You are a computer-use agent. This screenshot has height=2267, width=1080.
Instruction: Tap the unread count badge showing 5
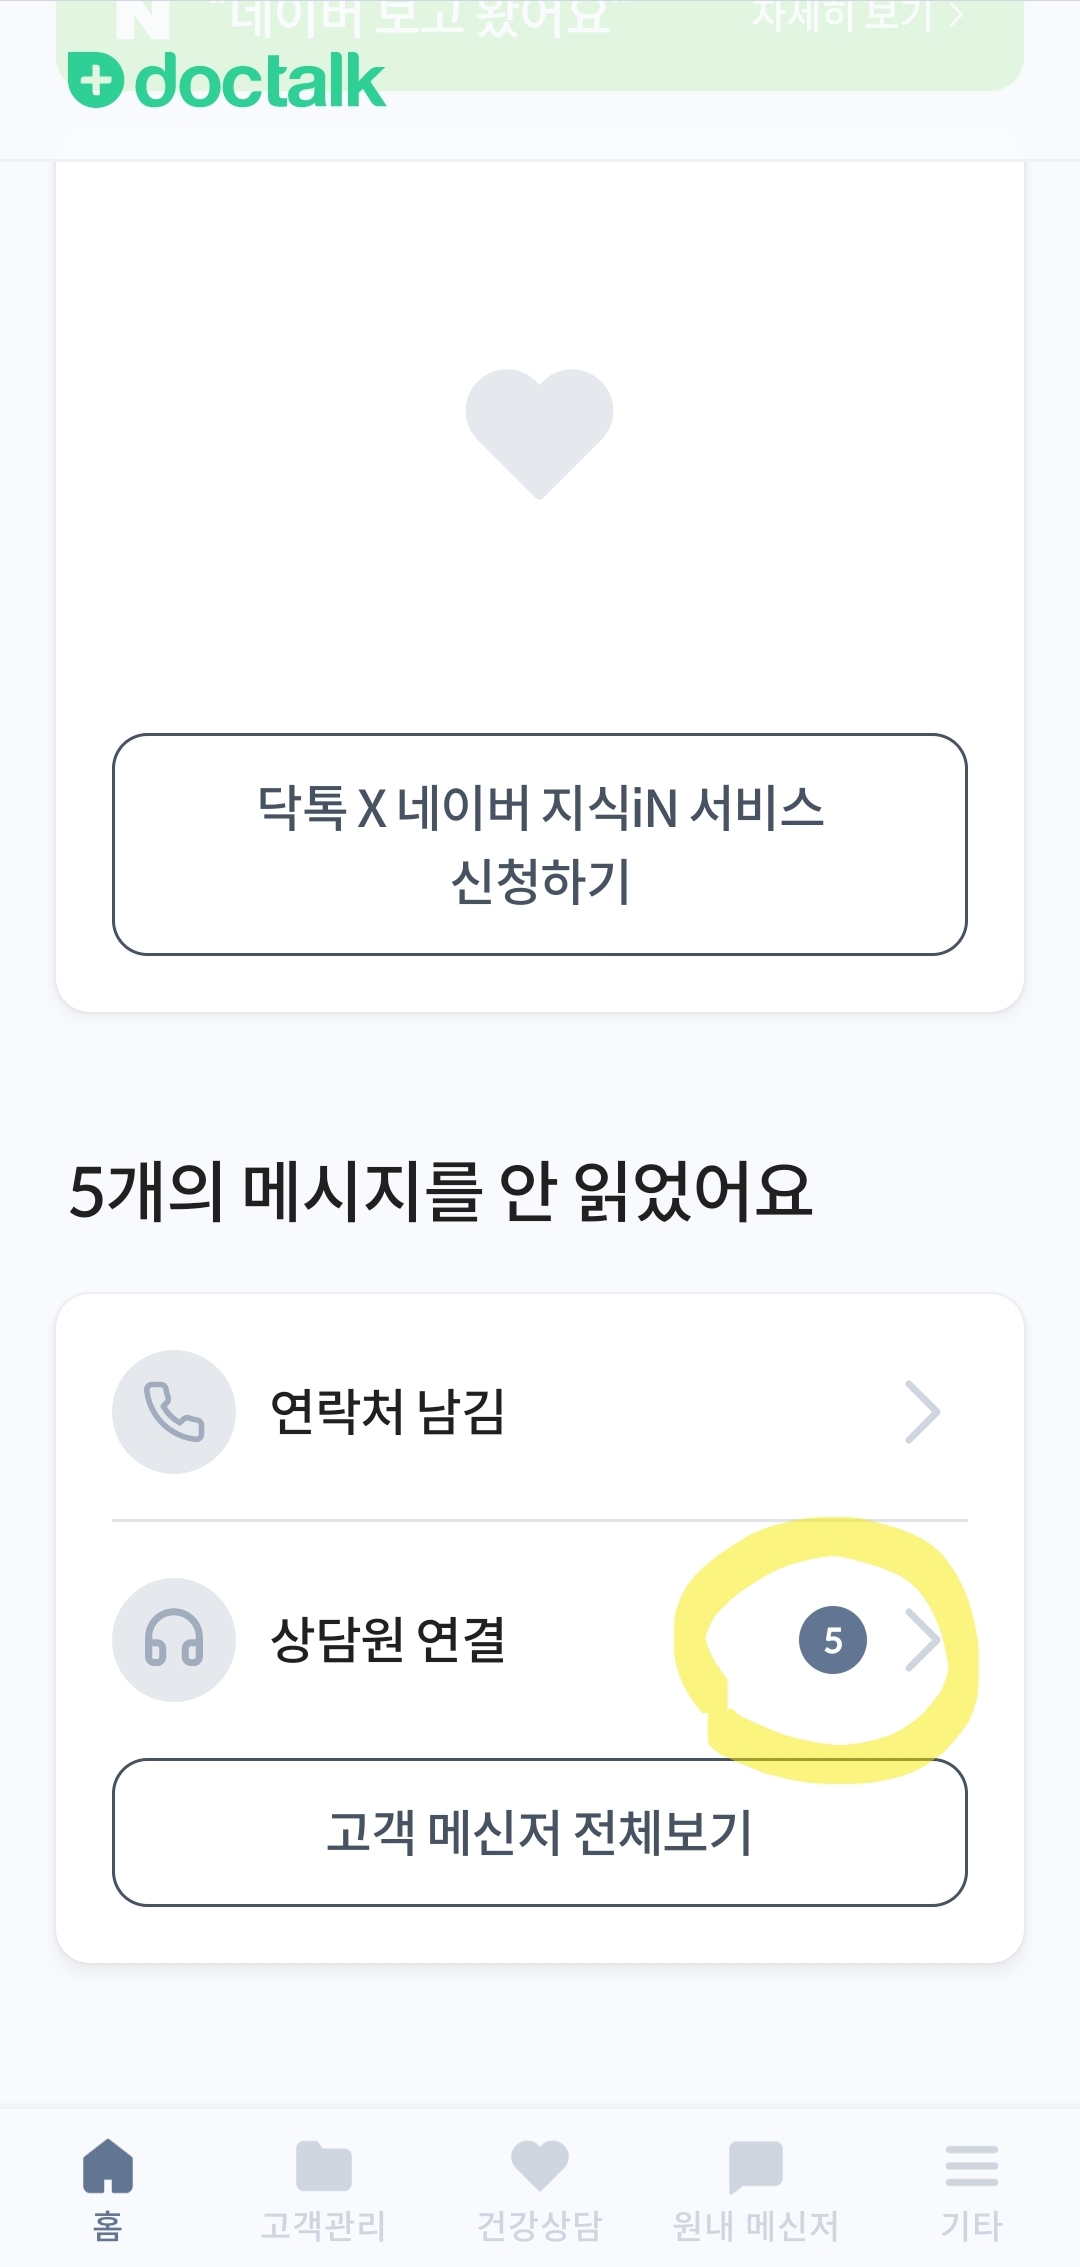[832, 1640]
